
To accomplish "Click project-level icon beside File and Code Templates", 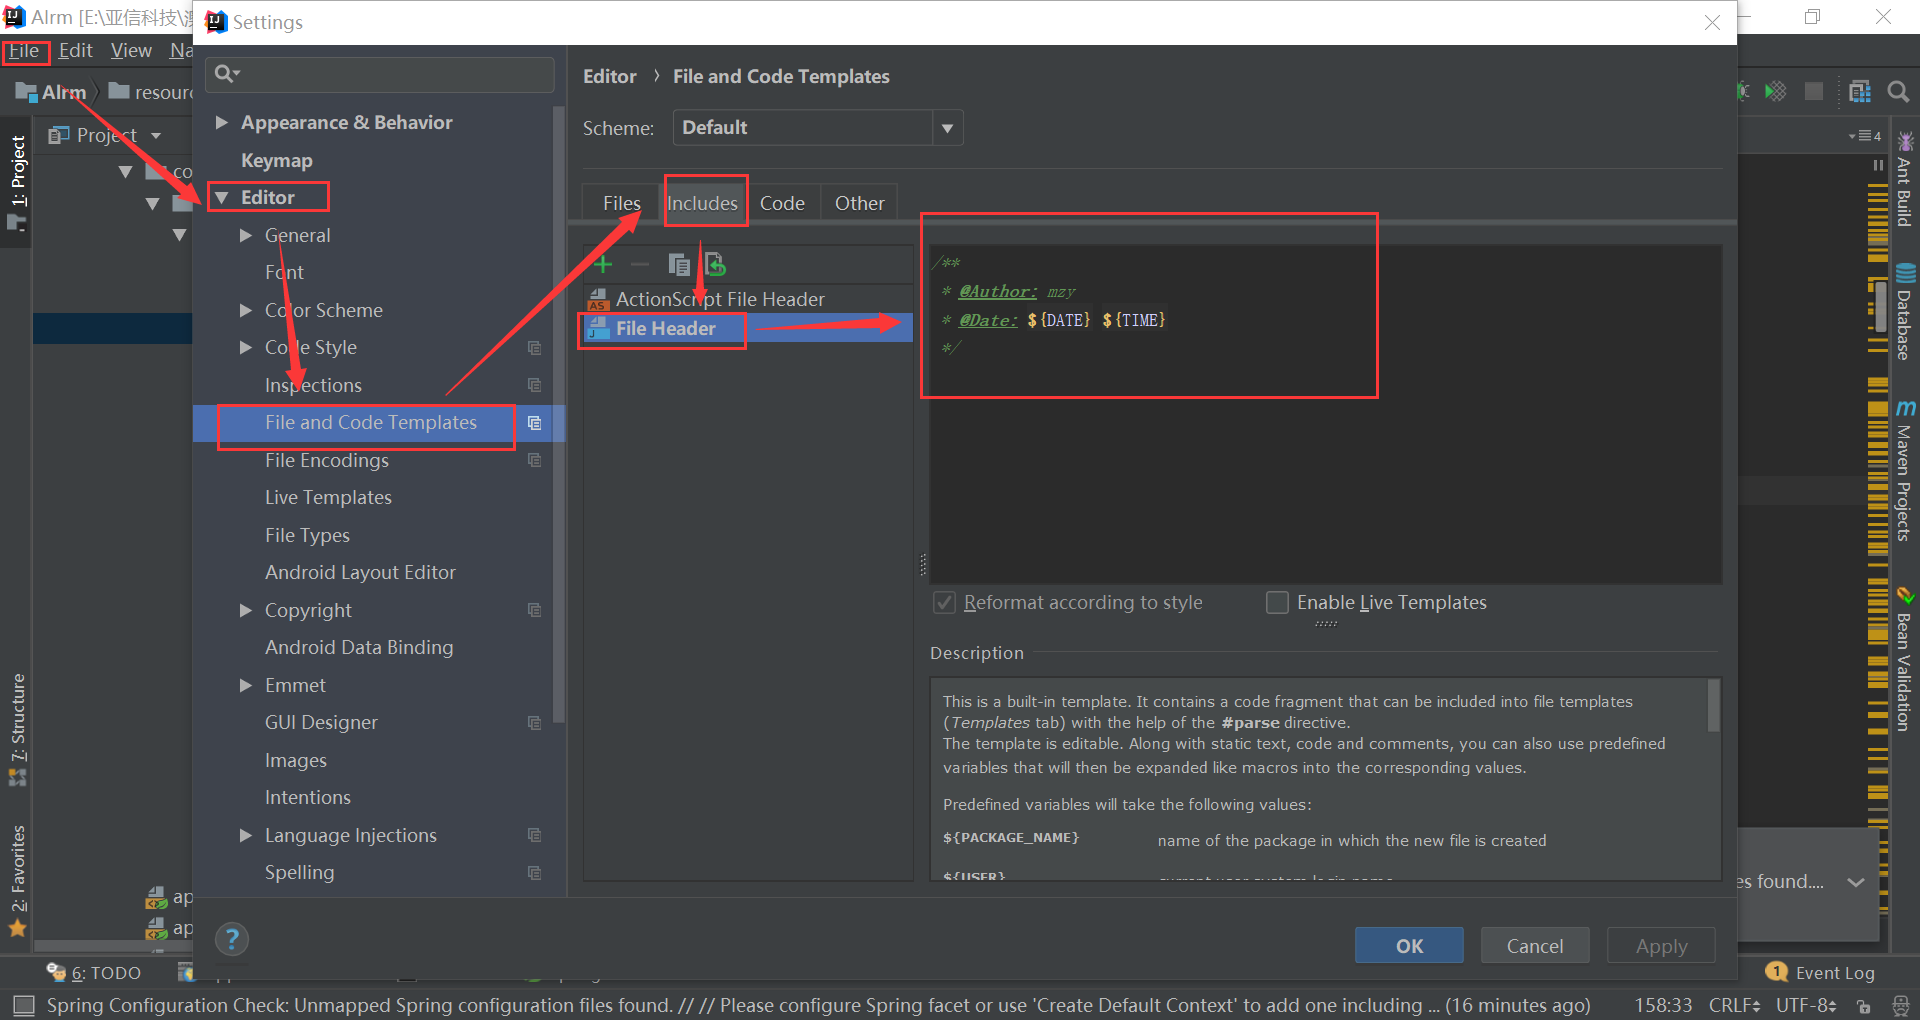I will point(535,423).
